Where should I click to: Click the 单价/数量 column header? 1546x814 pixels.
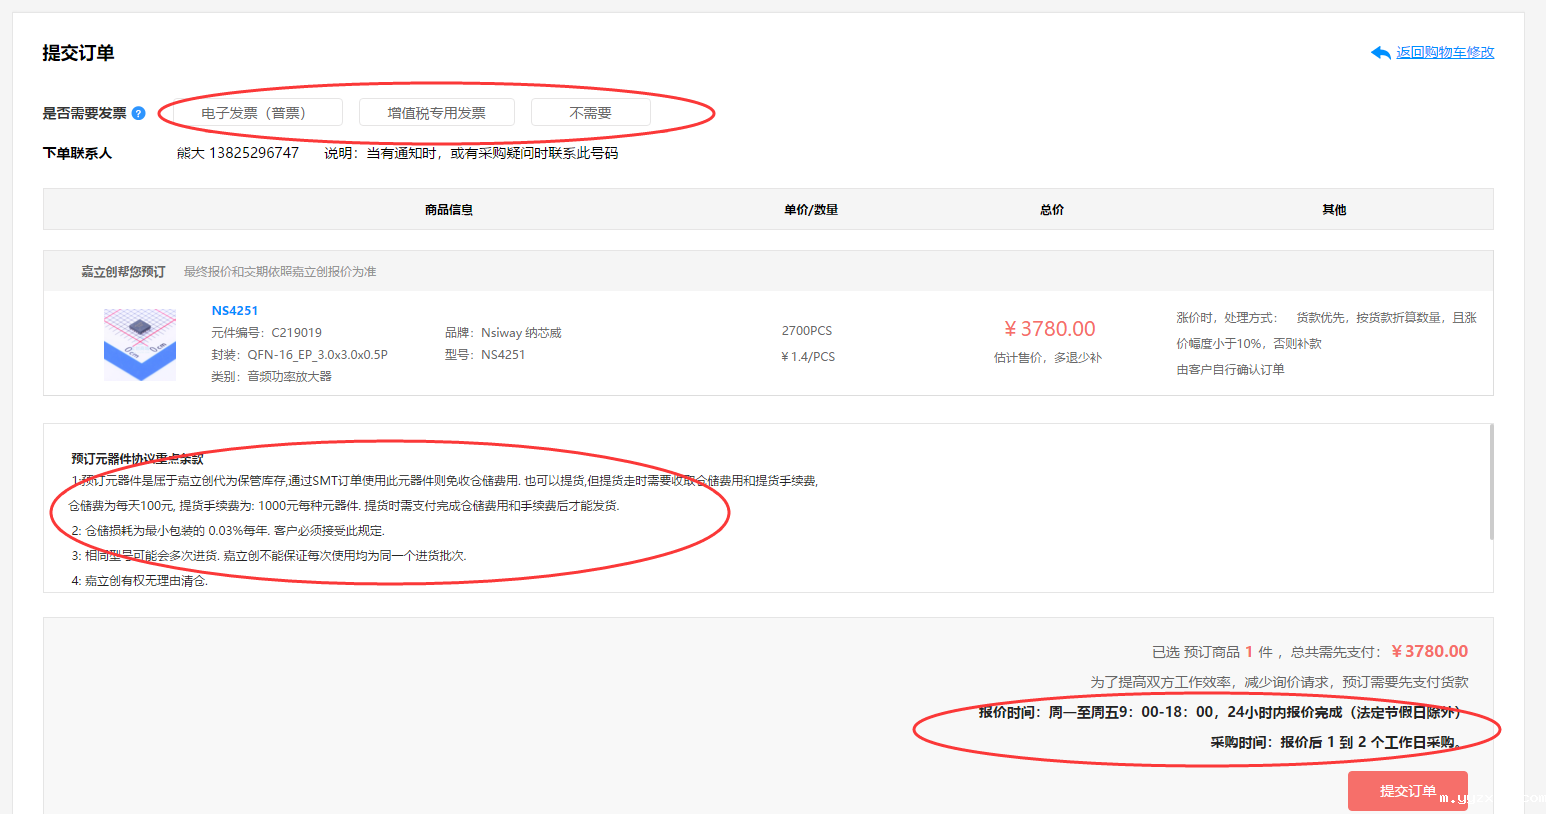click(x=810, y=210)
